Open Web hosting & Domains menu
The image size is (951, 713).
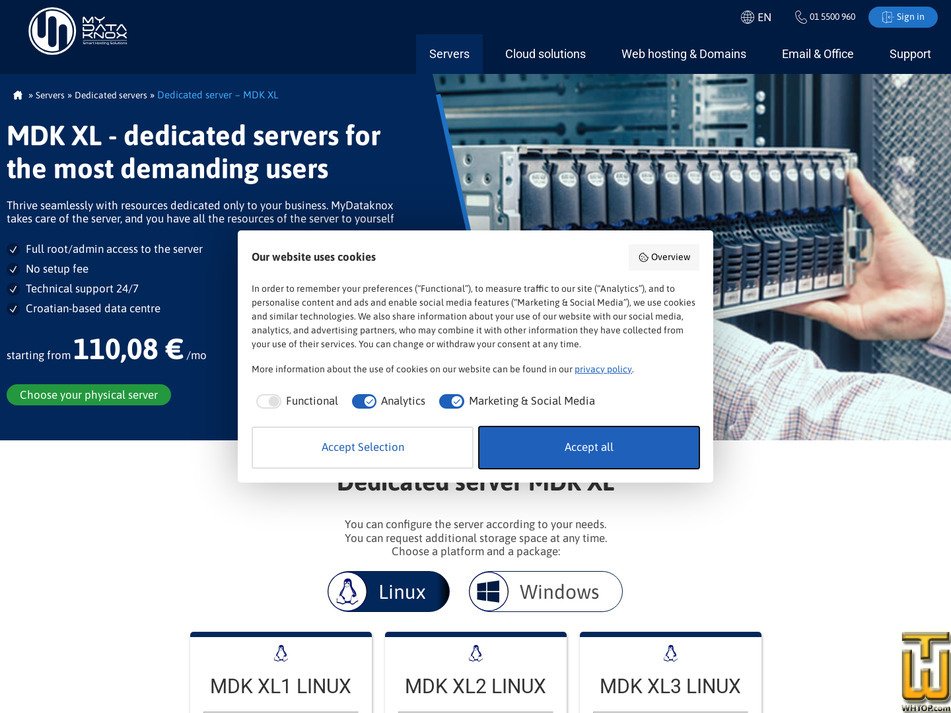click(x=684, y=54)
